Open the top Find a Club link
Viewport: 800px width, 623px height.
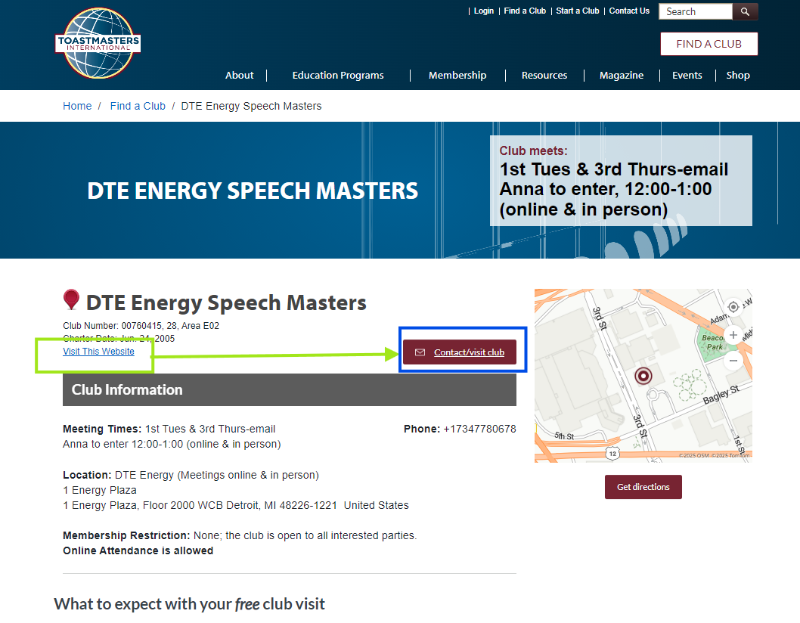(x=524, y=11)
